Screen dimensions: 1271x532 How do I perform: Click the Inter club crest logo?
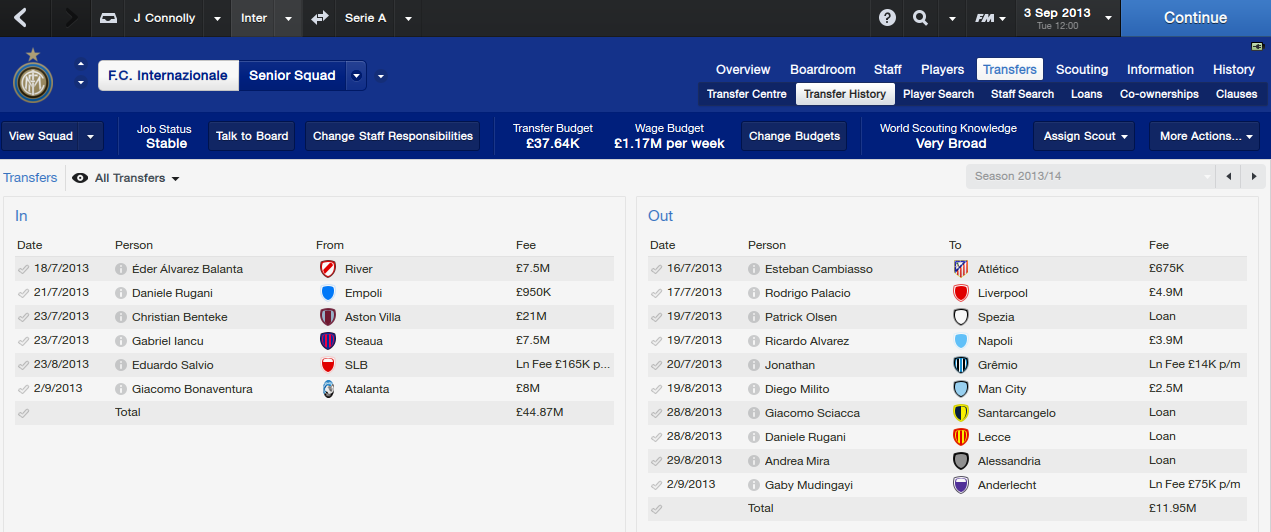[33, 76]
